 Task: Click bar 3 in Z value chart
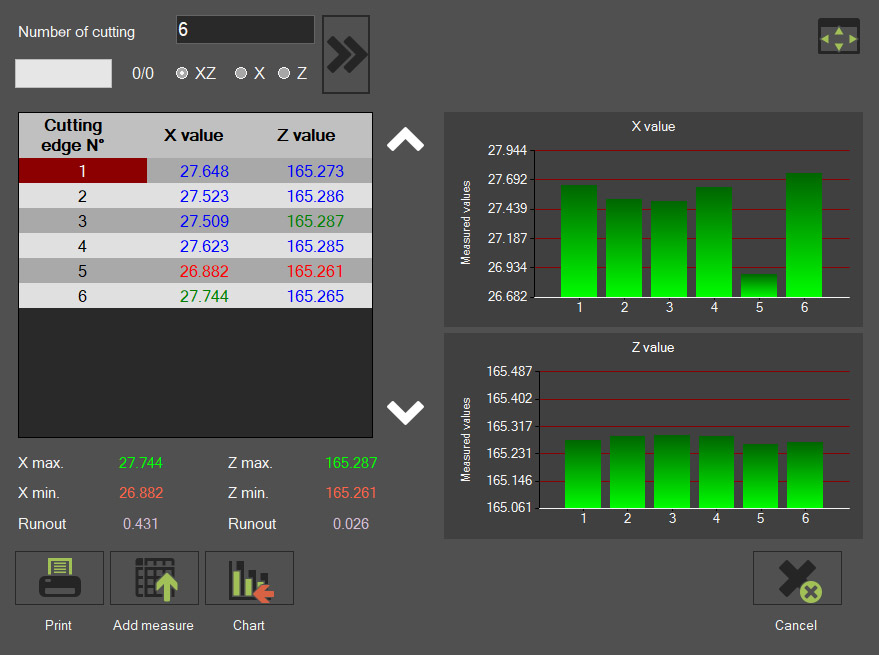pyautogui.click(x=672, y=472)
